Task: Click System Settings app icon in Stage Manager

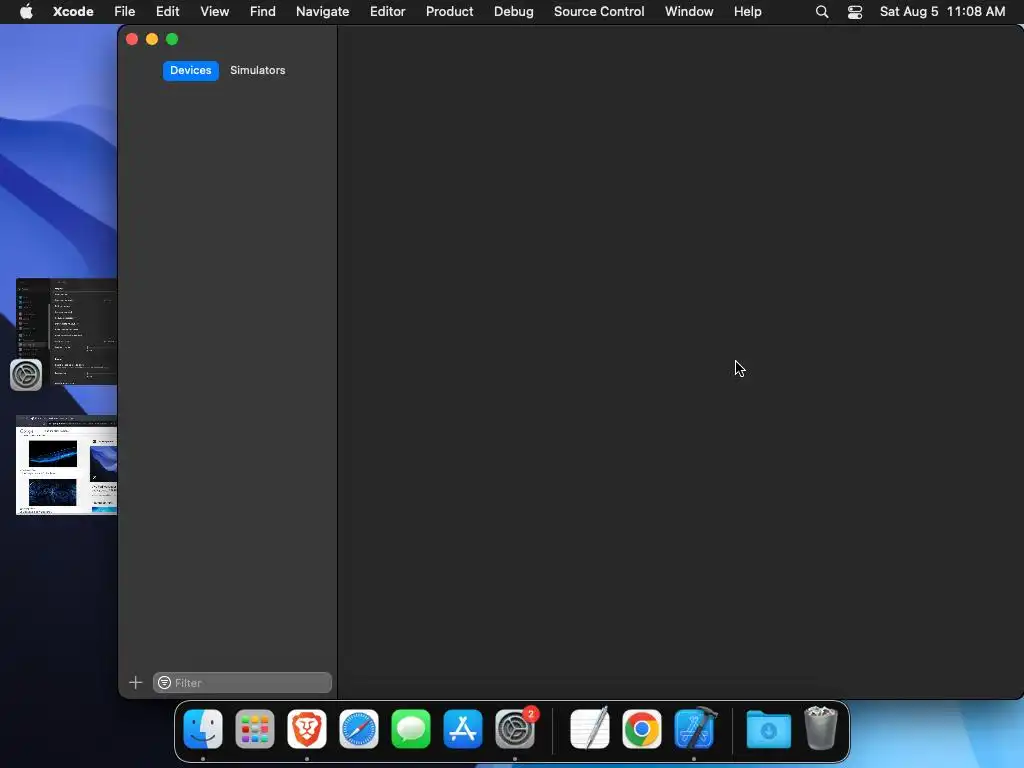Action: pyautogui.click(x=26, y=375)
